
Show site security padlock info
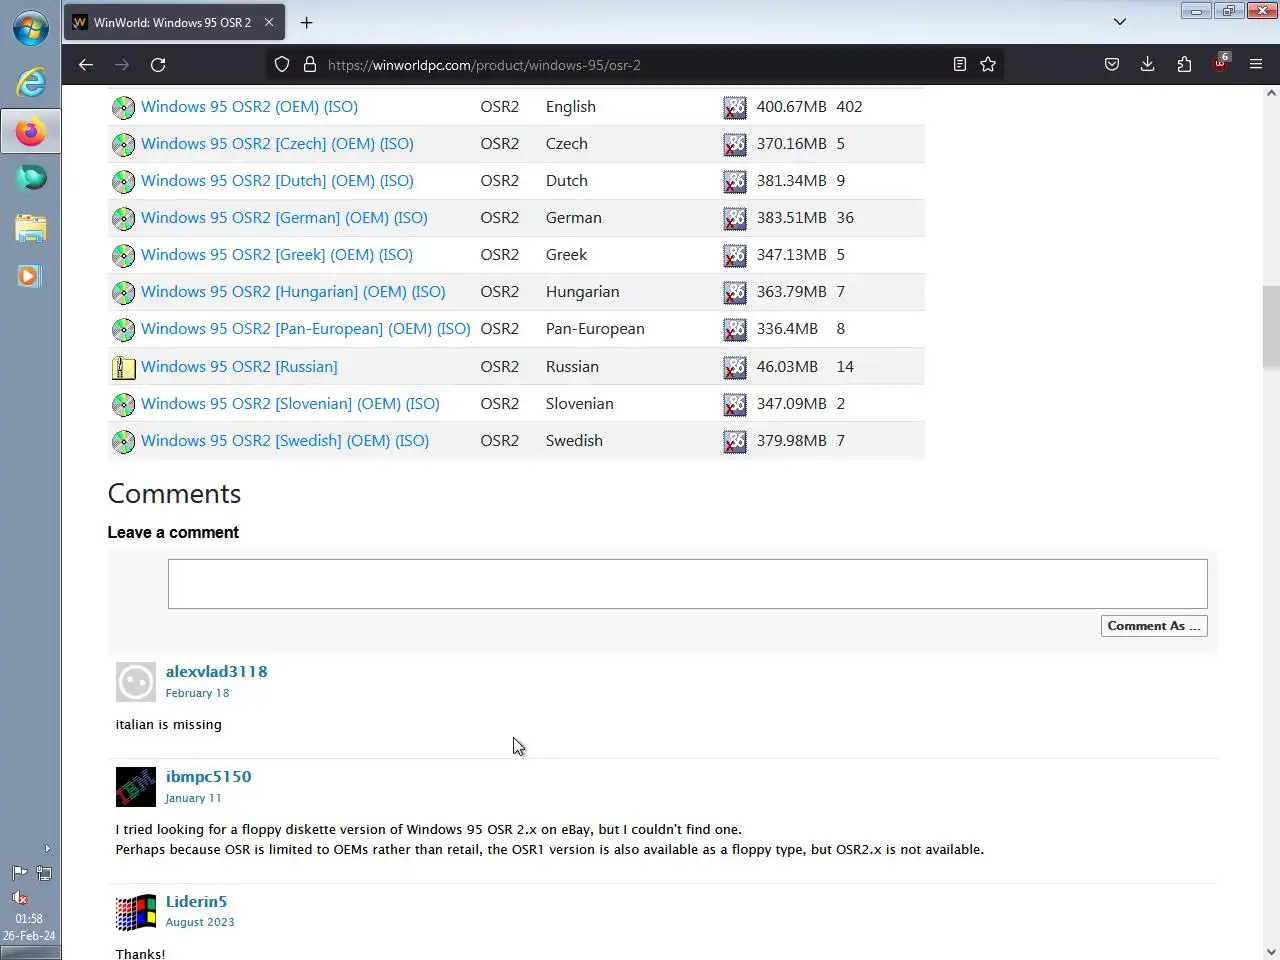[x=310, y=64]
